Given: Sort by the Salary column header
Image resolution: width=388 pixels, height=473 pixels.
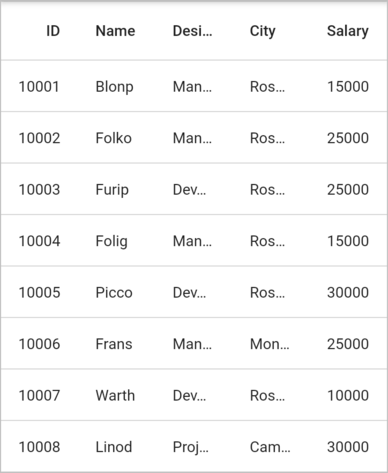Looking at the screenshot, I should pos(348,31).
